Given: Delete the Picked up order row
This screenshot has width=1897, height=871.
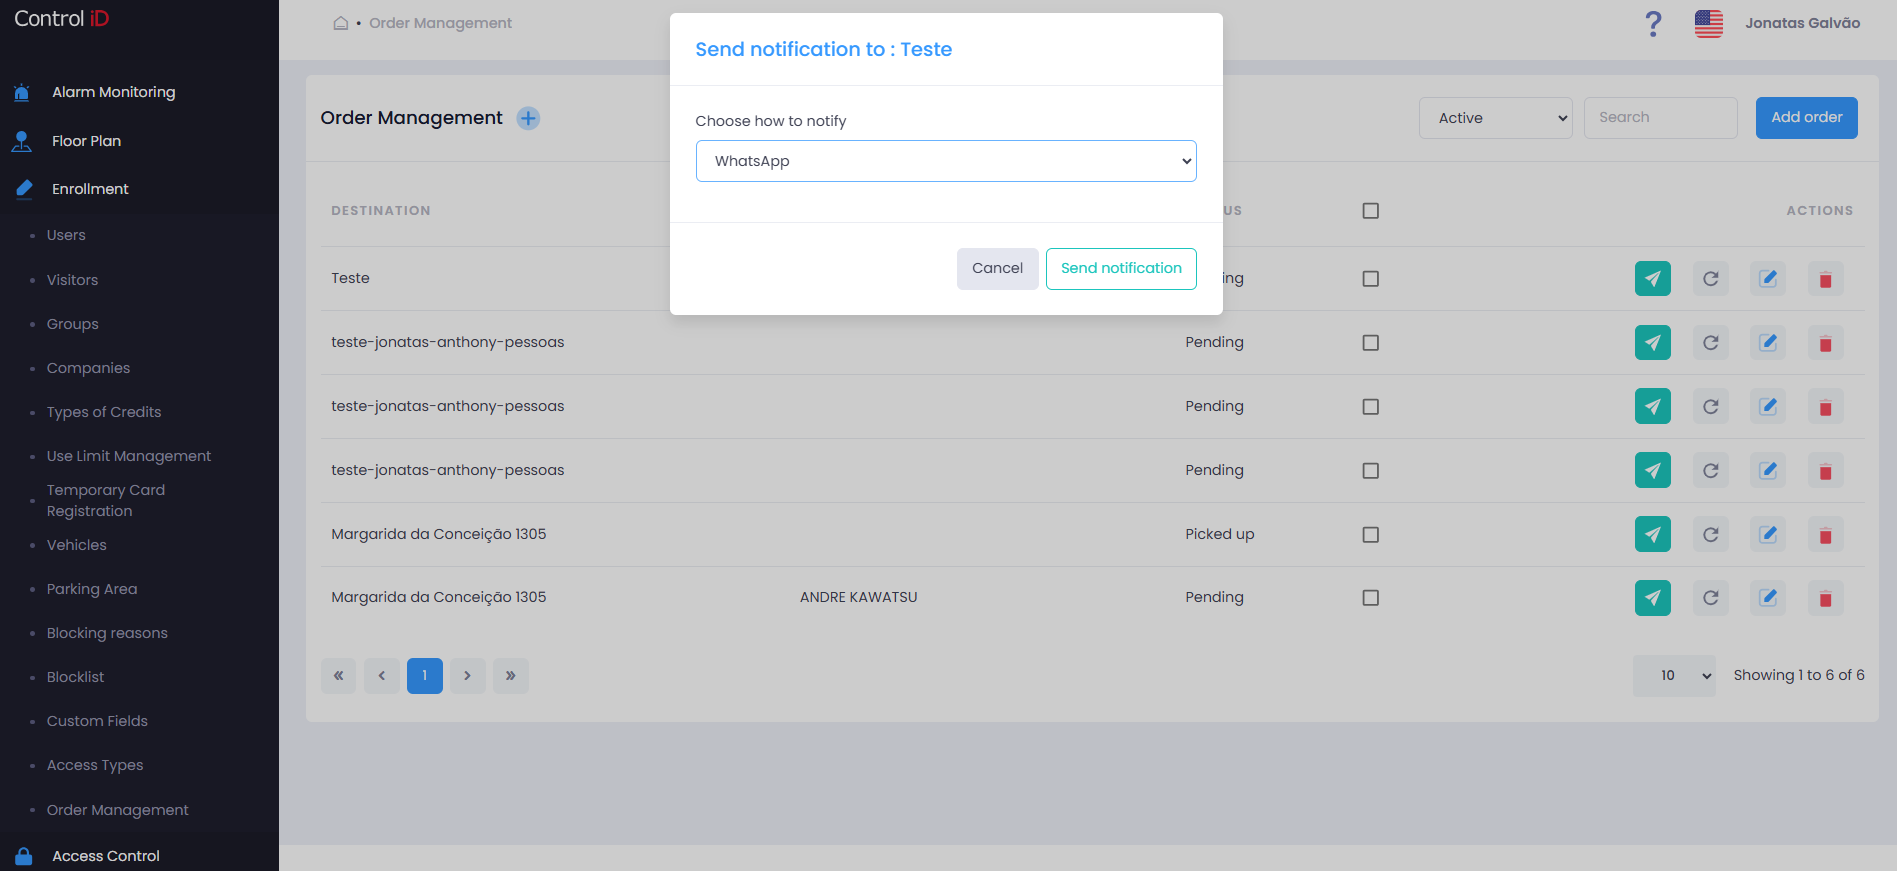Looking at the screenshot, I should click(x=1826, y=535).
